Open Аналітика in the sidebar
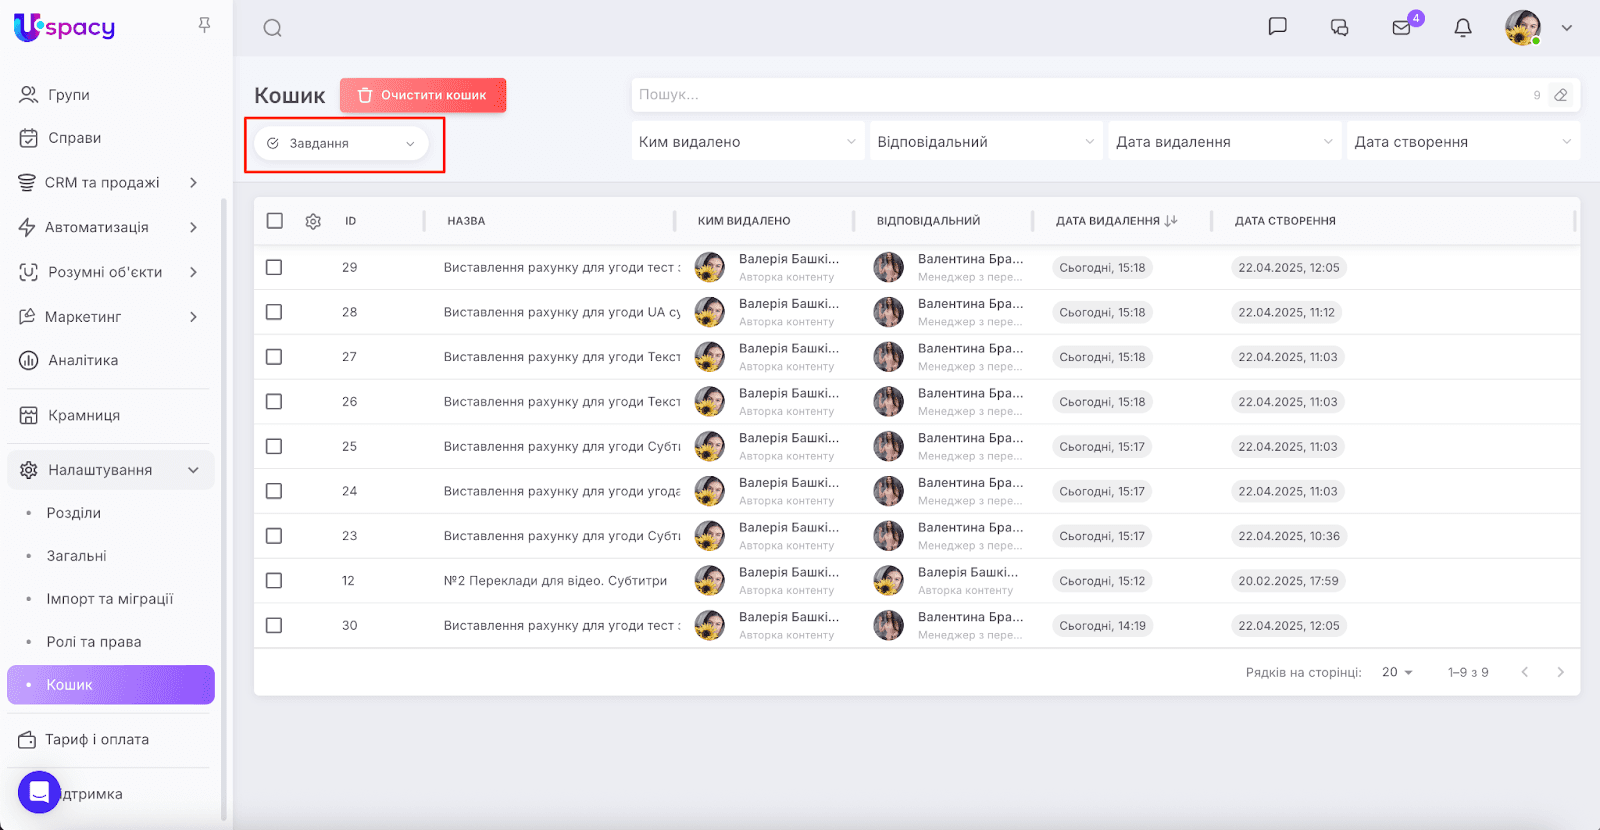1600x830 pixels. click(x=83, y=361)
